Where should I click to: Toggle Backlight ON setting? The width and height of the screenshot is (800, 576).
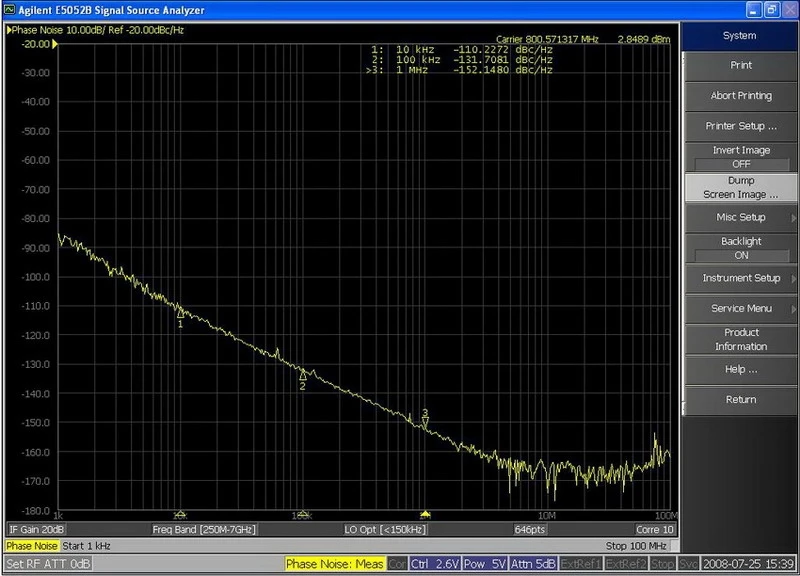point(741,248)
